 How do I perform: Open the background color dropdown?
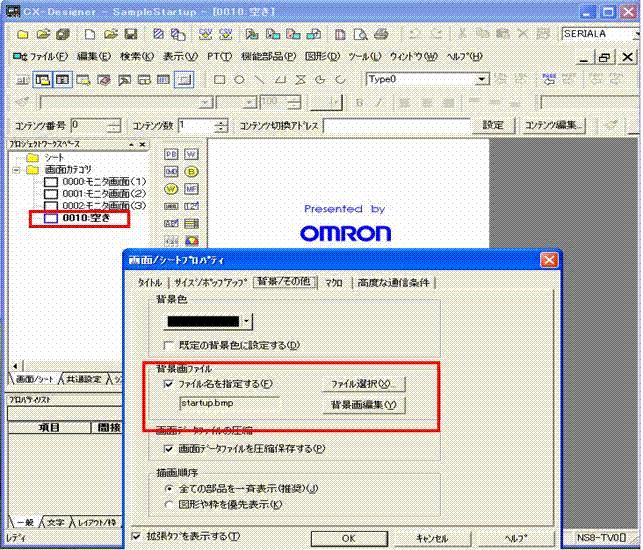pyautogui.click(x=247, y=321)
